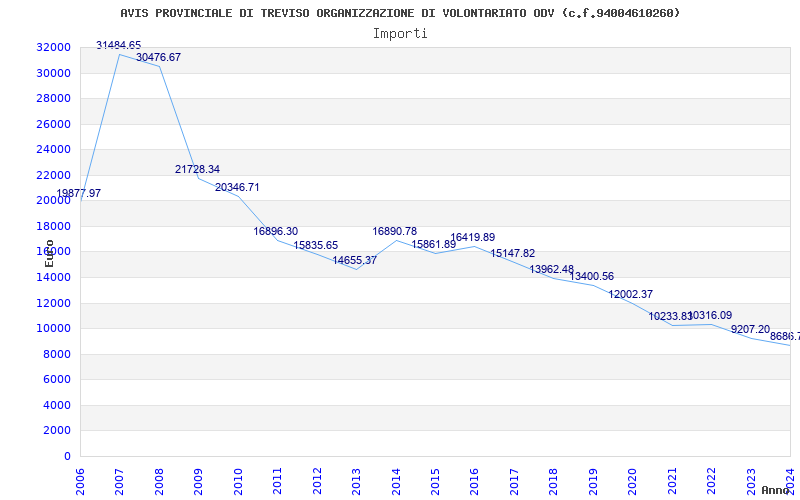The height and width of the screenshot is (500, 800).
Task: Click the y-axis value 32000
Action: point(54,47)
